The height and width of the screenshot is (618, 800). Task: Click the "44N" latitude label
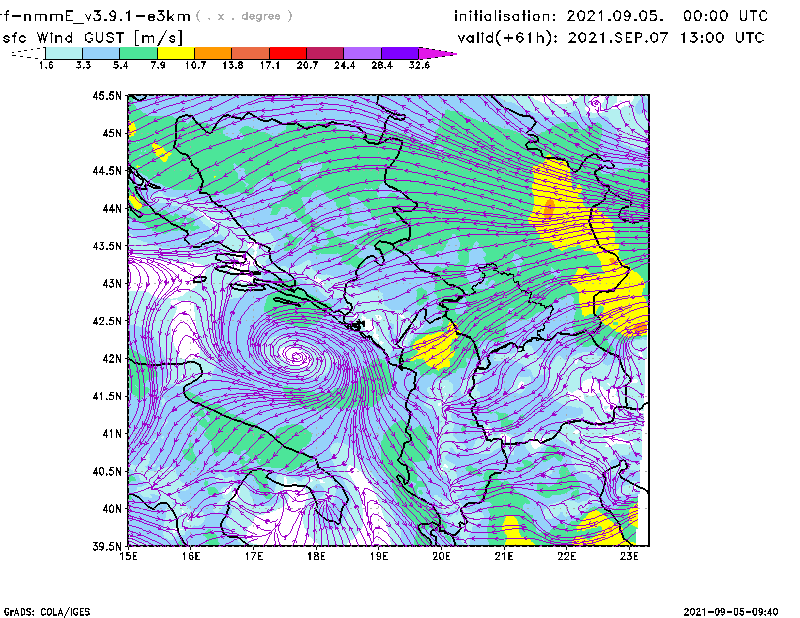coord(112,208)
